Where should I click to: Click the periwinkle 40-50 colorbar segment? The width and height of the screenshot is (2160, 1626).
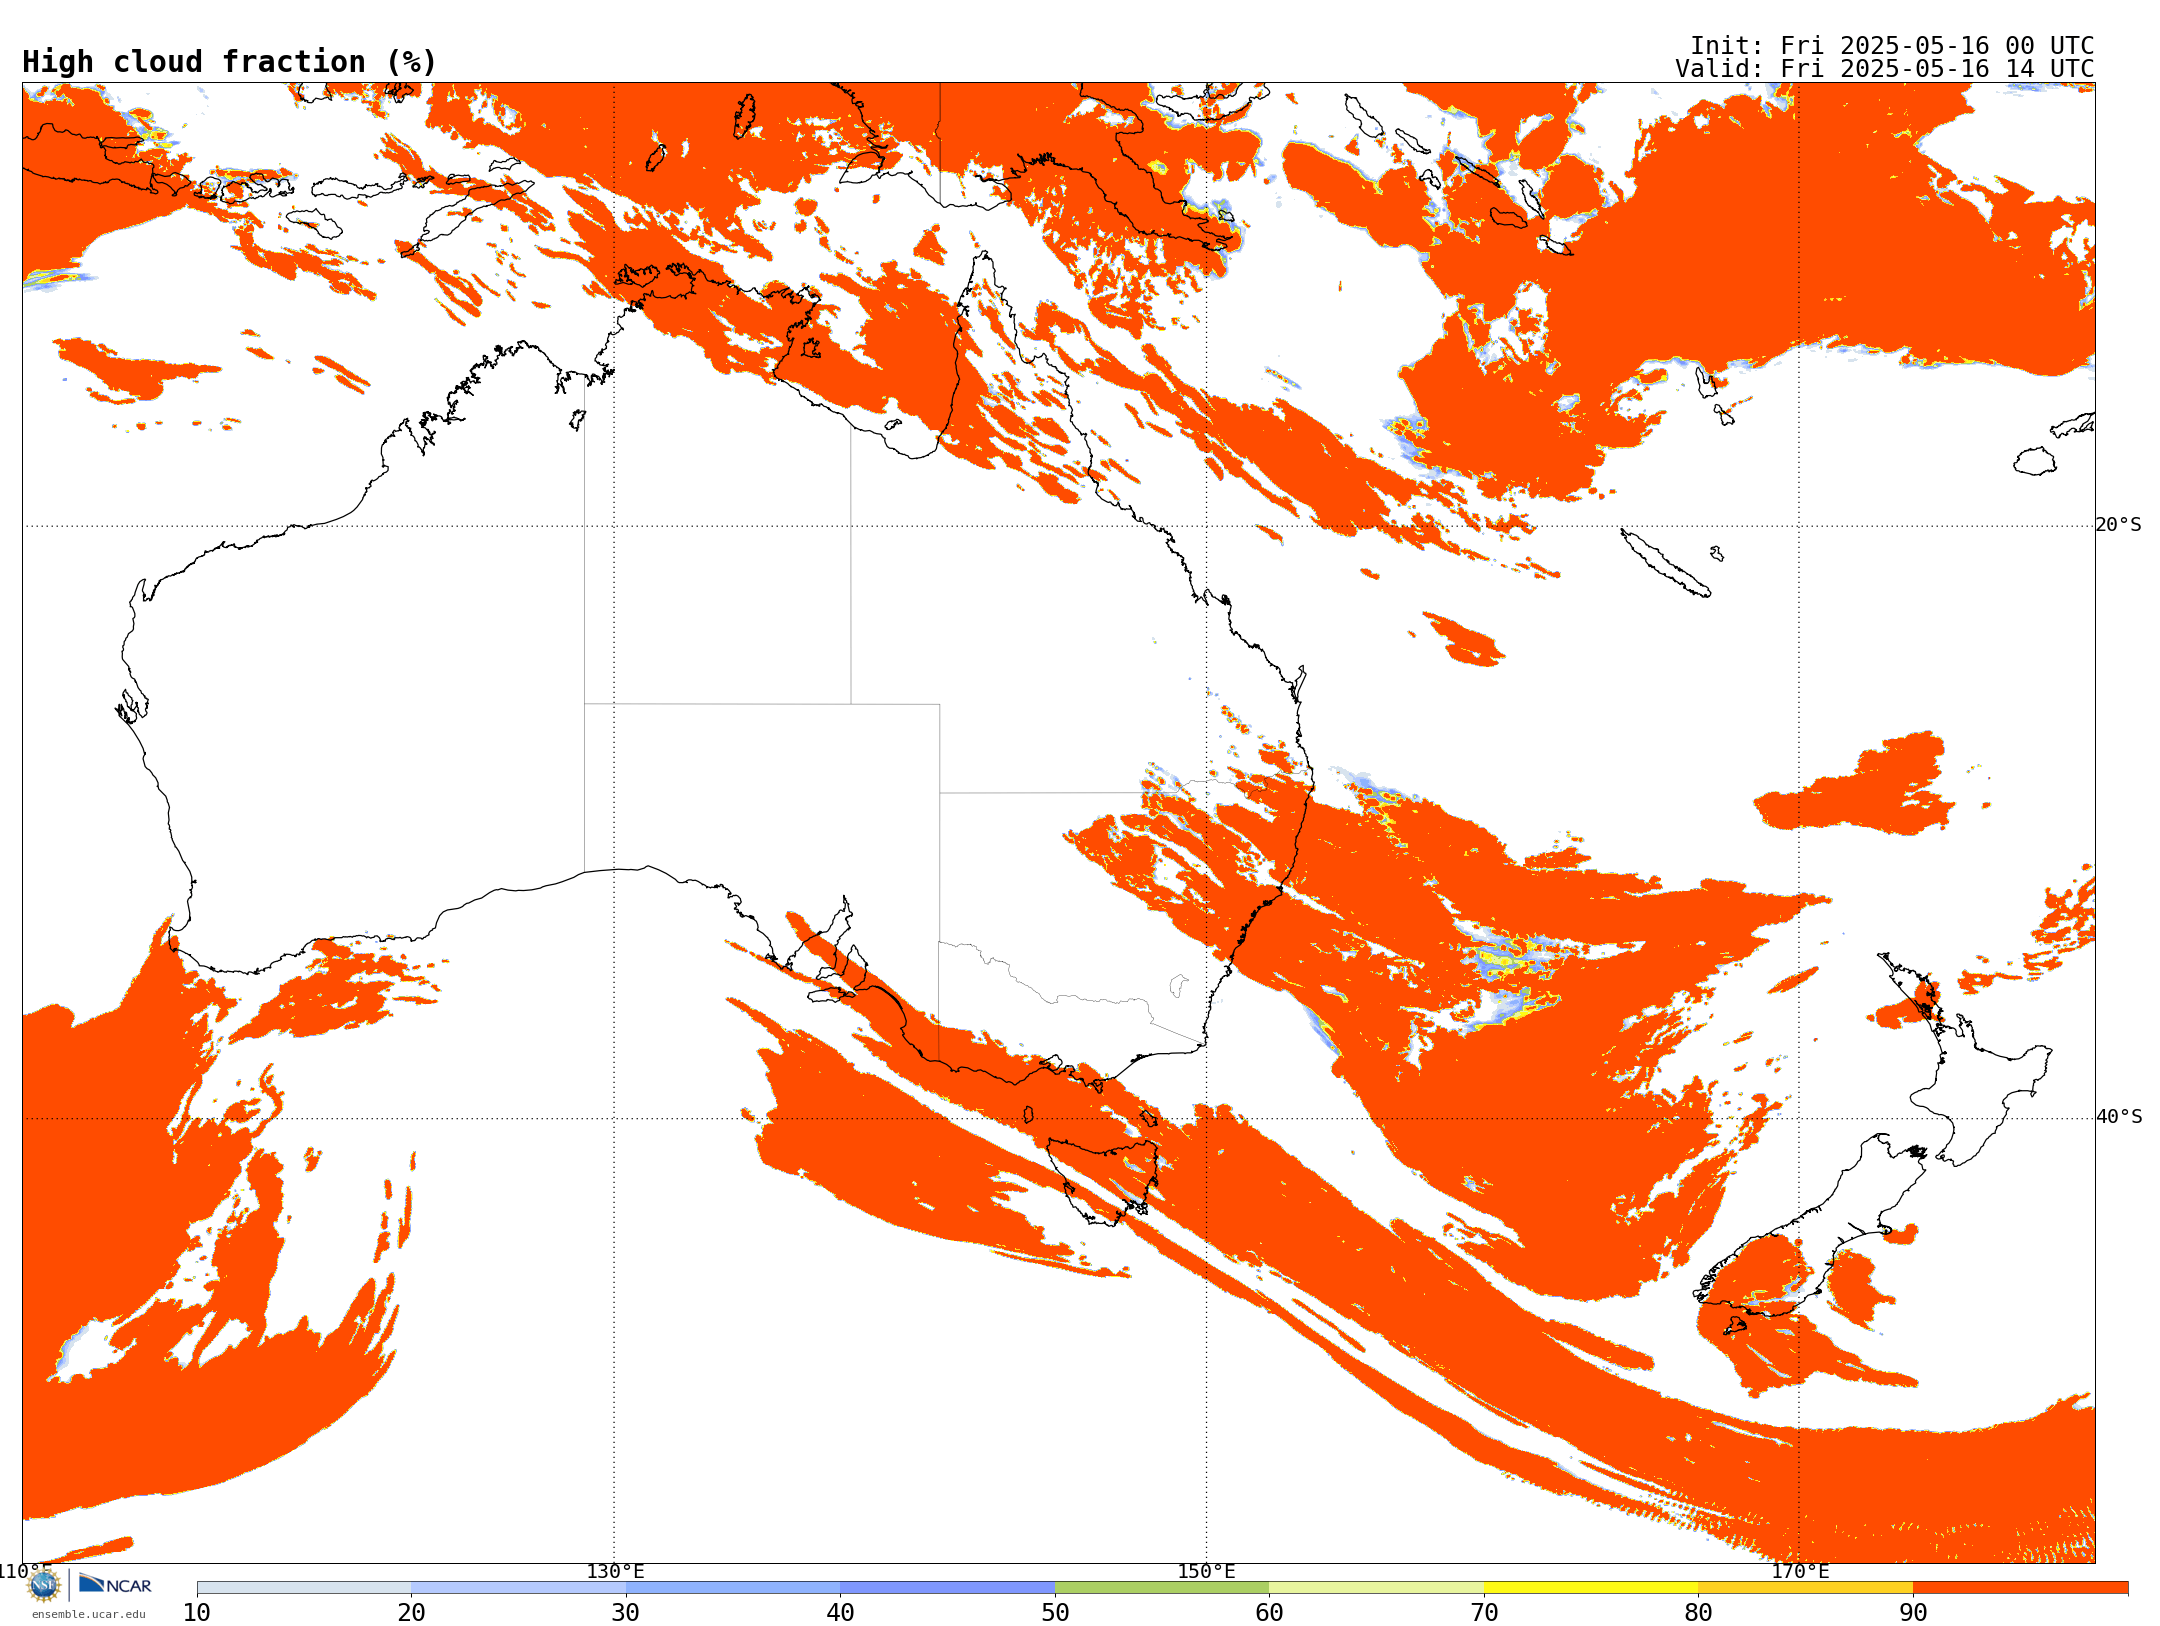point(947,1588)
